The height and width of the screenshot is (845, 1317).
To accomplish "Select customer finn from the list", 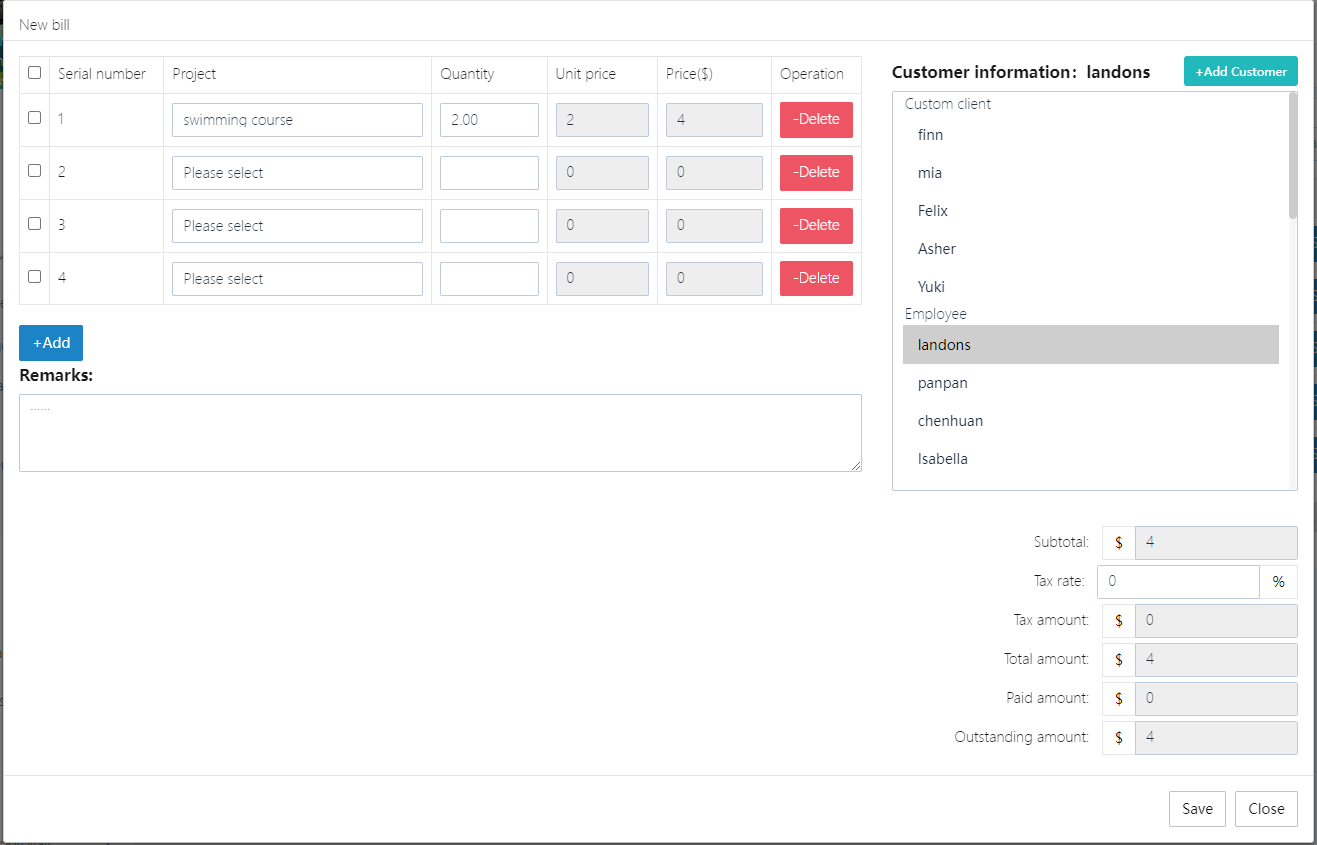I will [x=930, y=135].
